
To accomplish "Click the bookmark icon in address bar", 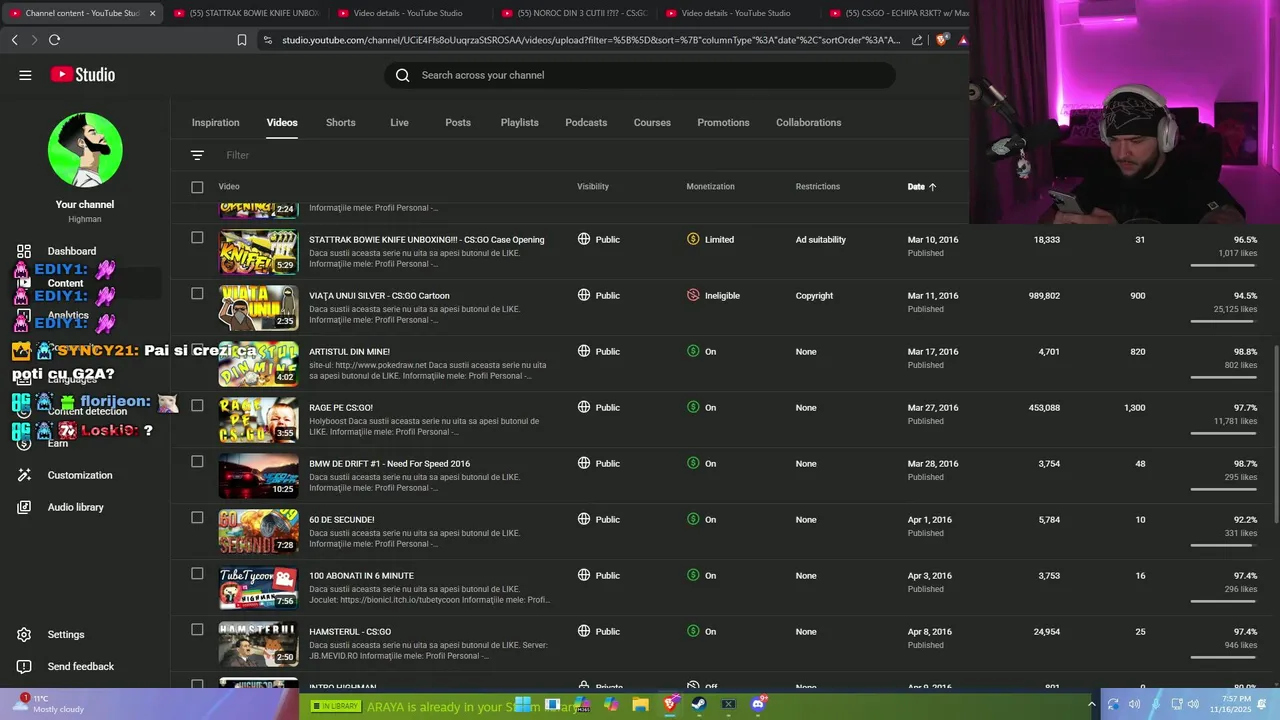I will 242,40.
